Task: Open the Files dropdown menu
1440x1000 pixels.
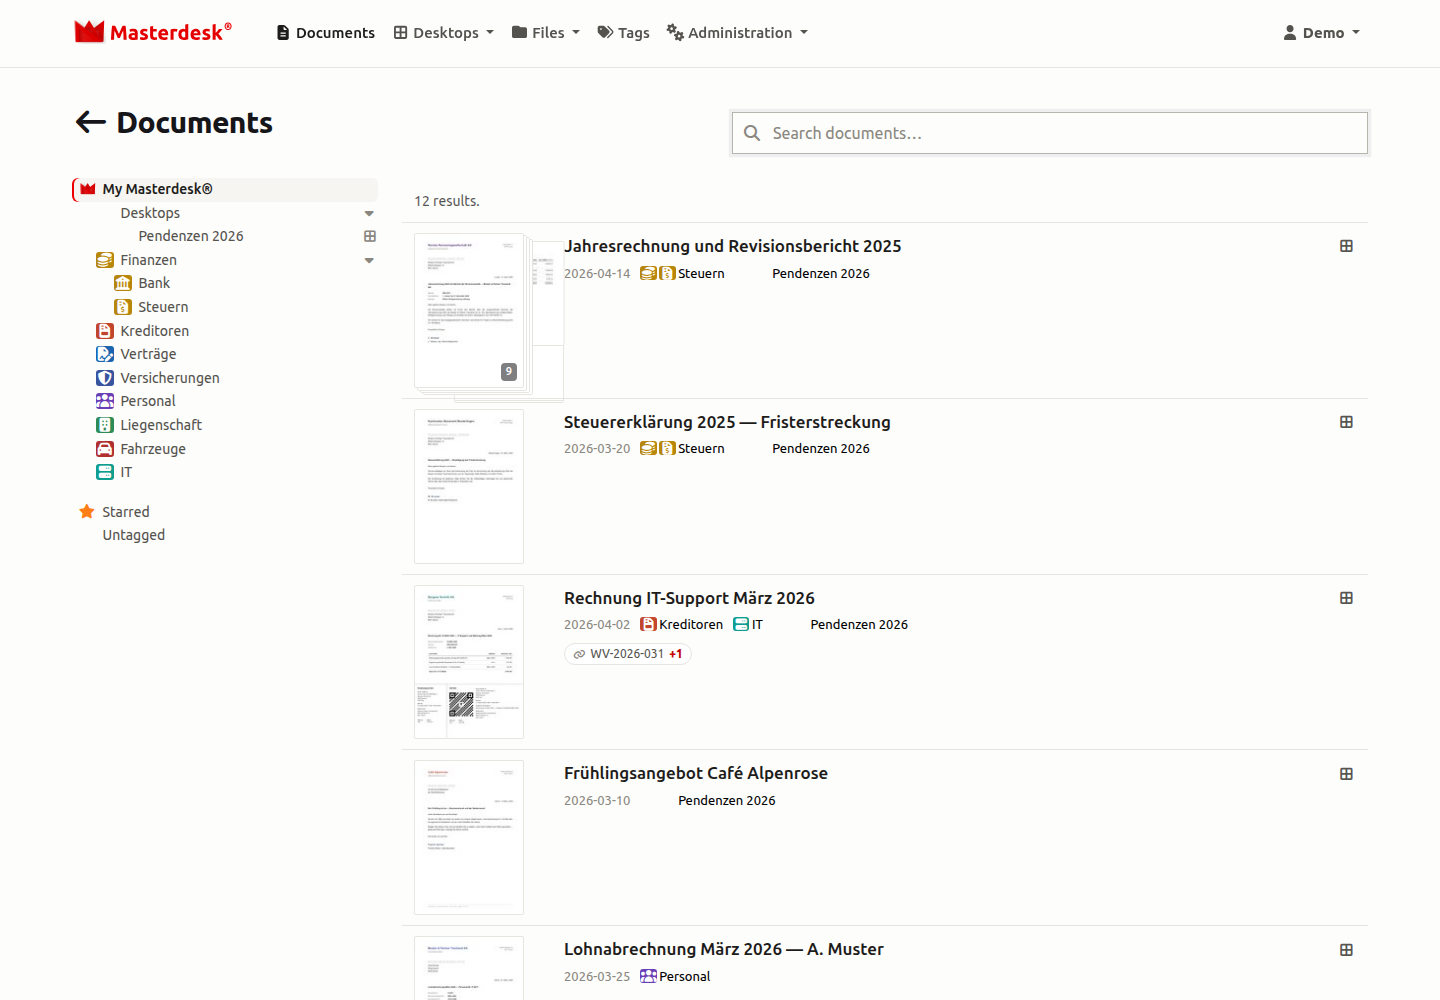Action: (546, 33)
